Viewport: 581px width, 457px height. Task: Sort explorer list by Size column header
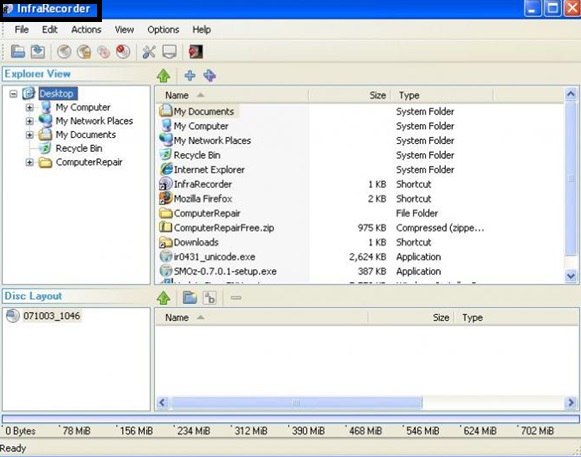(x=350, y=95)
